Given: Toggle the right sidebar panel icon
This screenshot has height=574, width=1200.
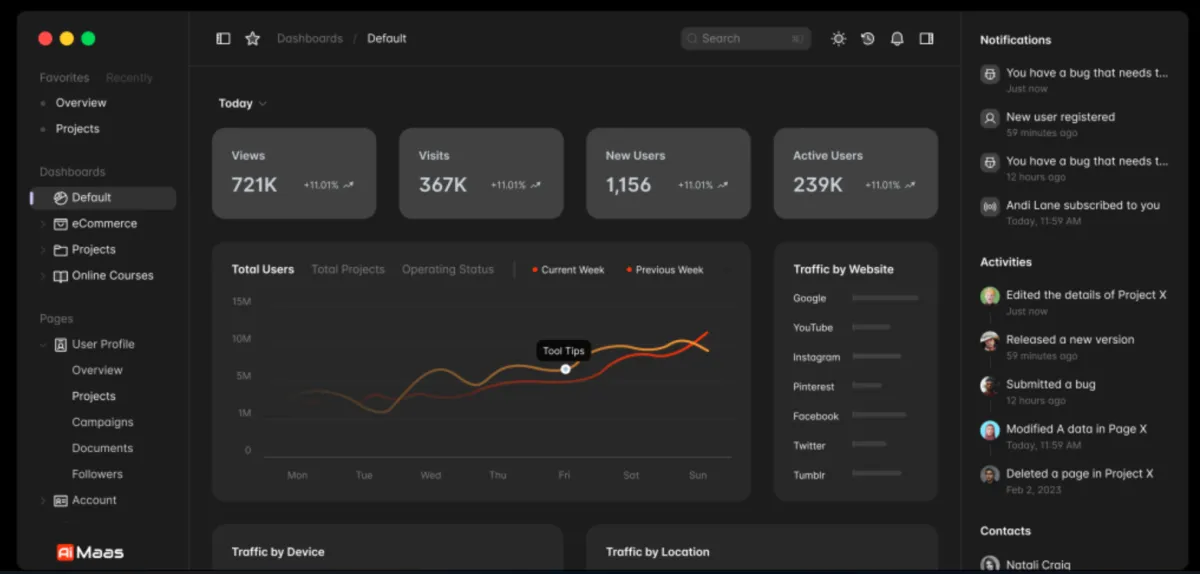Looking at the screenshot, I should click(927, 39).
